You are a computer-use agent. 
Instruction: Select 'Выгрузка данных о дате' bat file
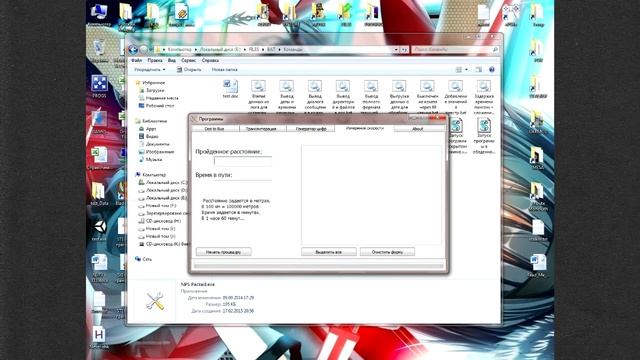pyautogui.click(x=399, y=97)
